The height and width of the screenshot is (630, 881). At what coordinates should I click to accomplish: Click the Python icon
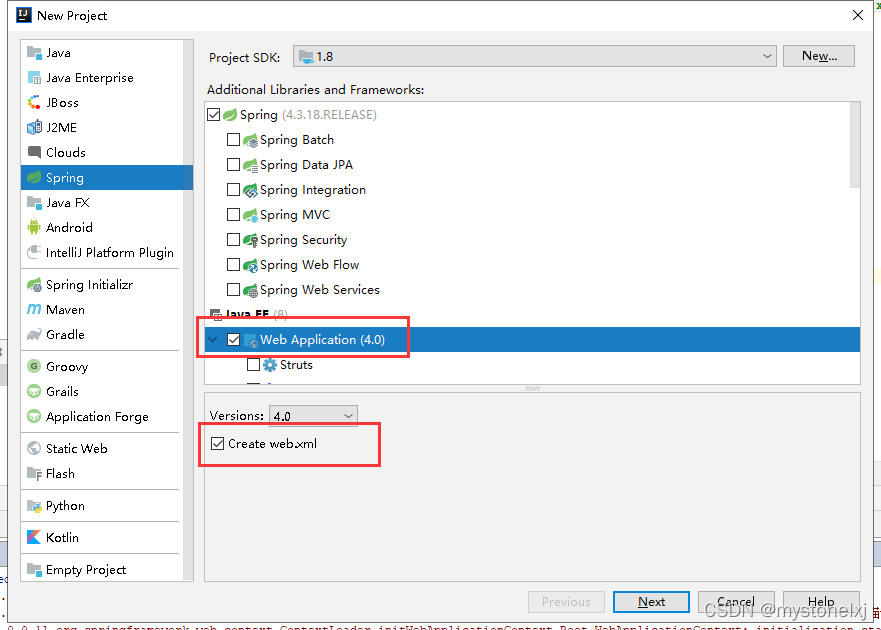34,506
